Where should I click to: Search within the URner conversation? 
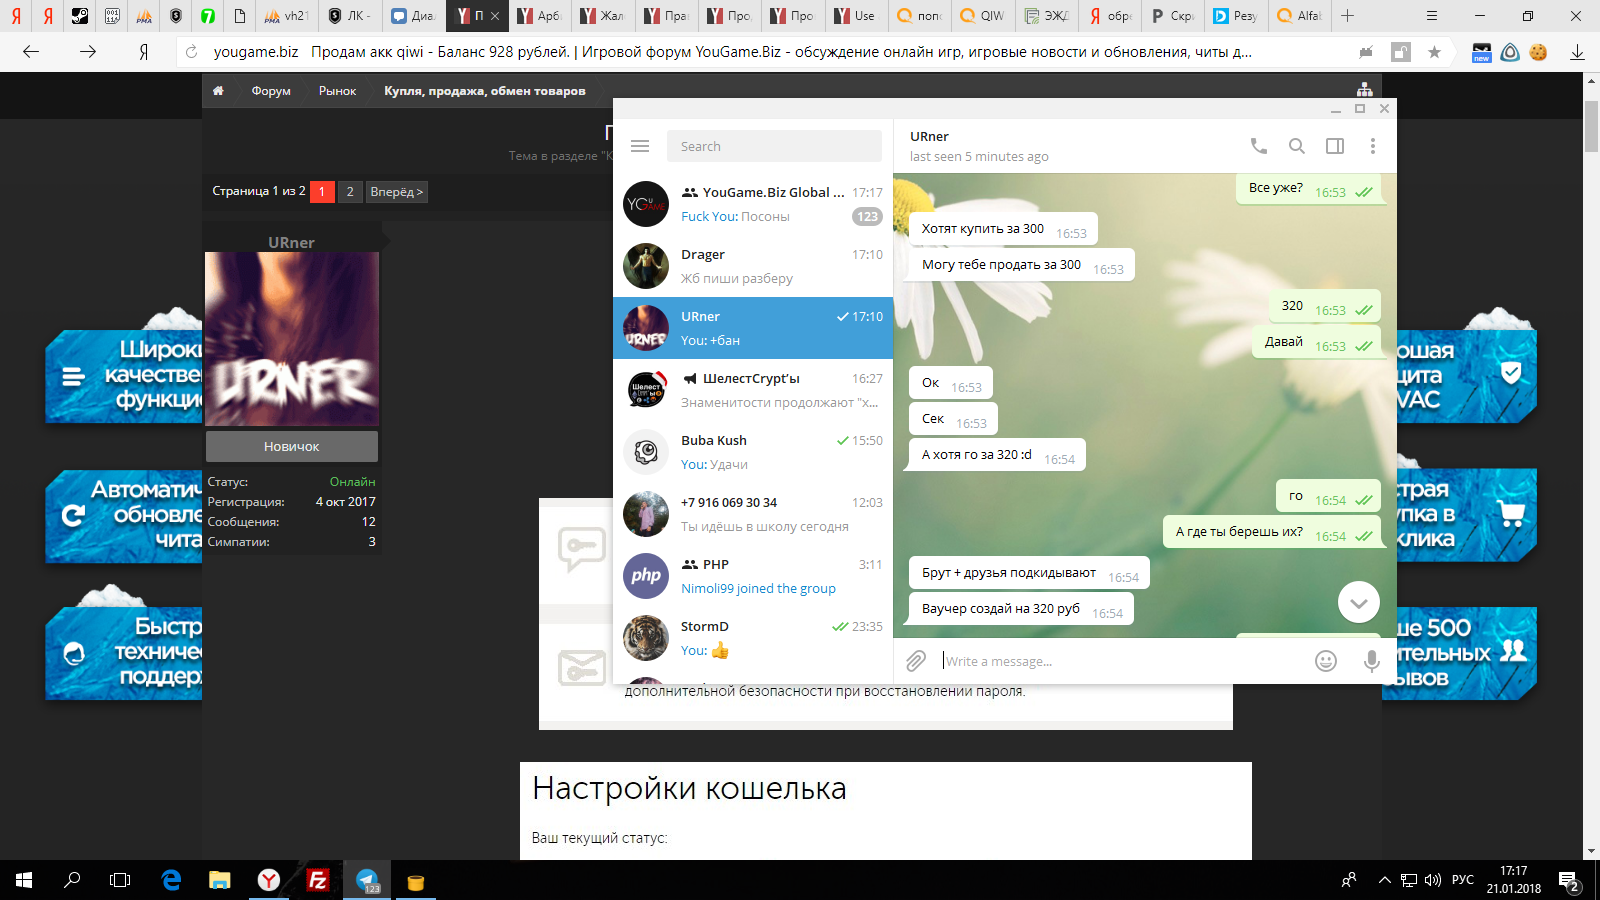click(x=1296, y=145)
